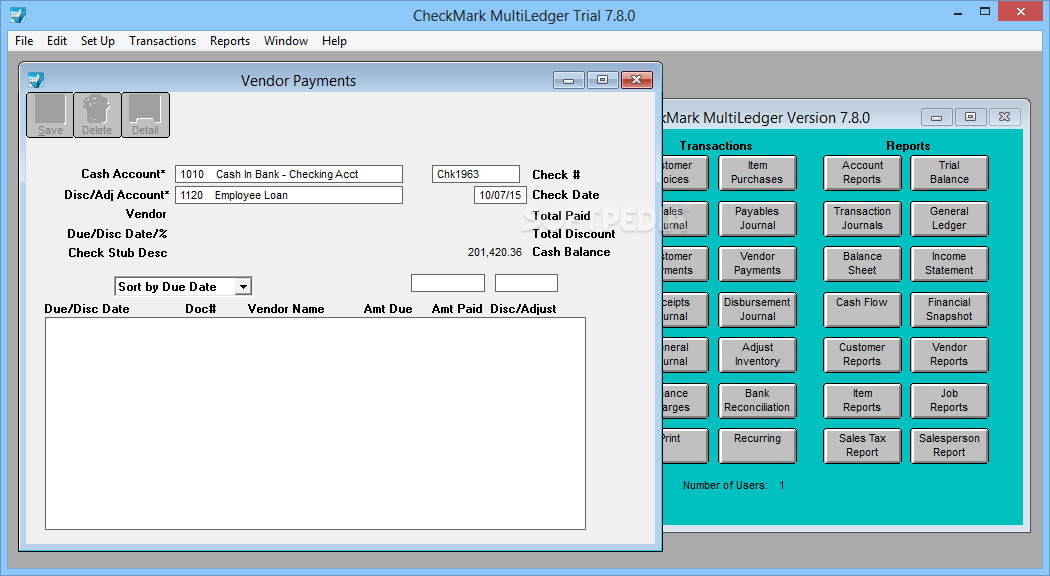Click the Item Reports button
This screenshot has height=576, width=1050.
862,401
